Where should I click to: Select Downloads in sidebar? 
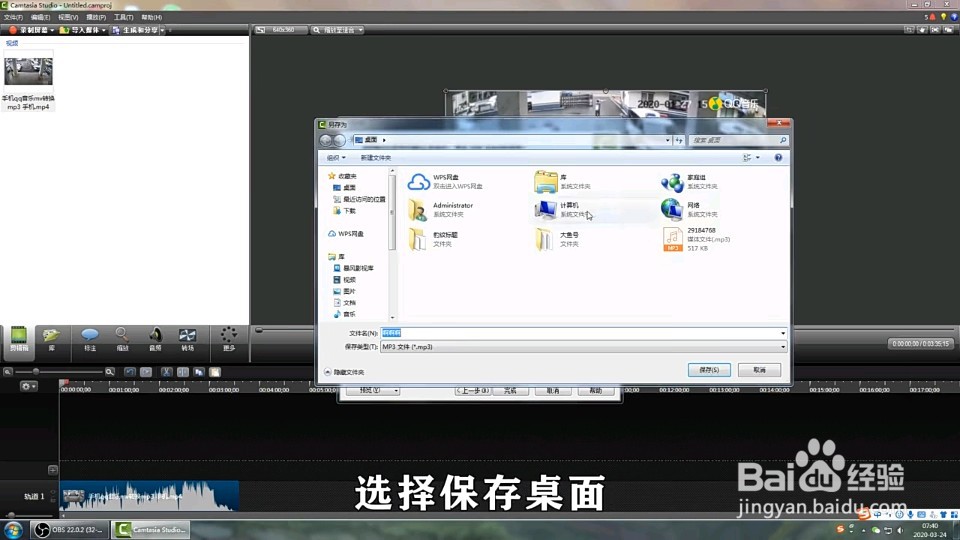click(345, 211)
